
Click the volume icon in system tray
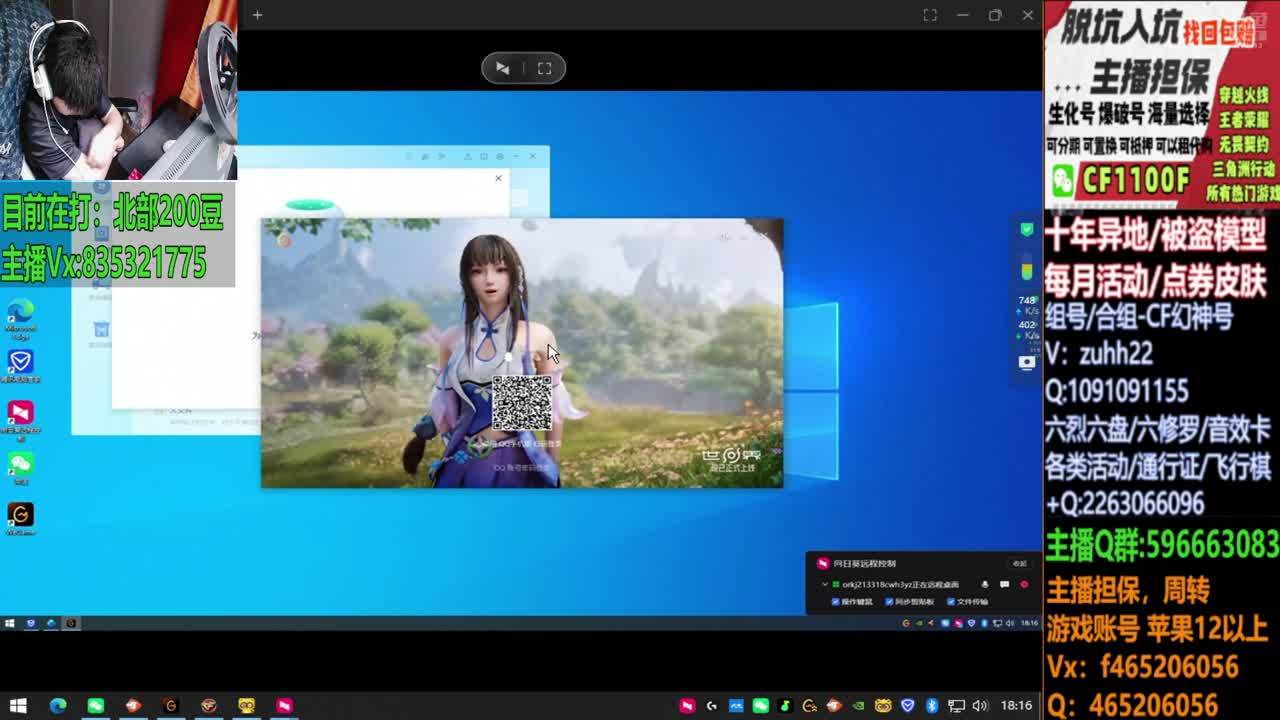(979, 705)
